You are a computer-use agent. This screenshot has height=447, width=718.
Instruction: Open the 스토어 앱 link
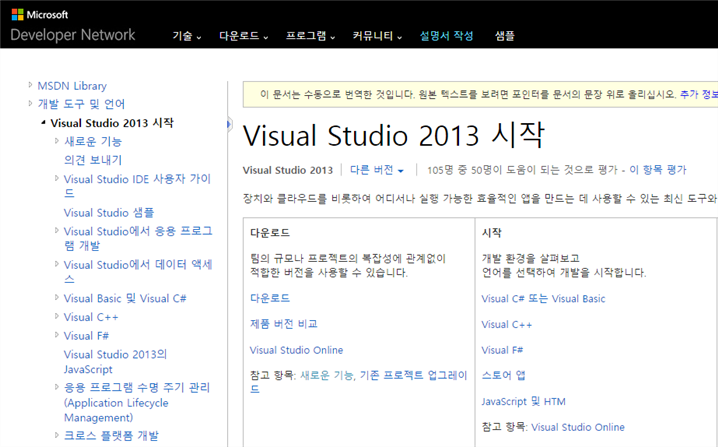(x=503, y=376)
